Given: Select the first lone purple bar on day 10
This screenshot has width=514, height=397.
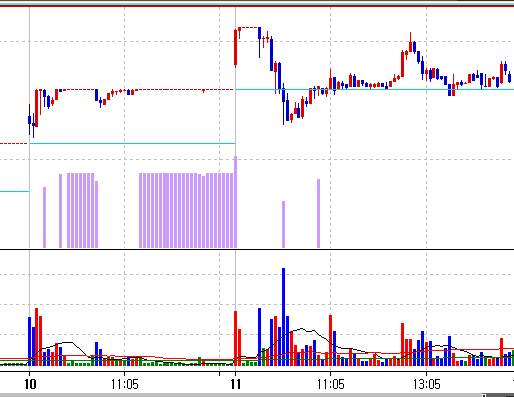Looking at the screenshot, I should pyautogui.click(x=44, y=217).
